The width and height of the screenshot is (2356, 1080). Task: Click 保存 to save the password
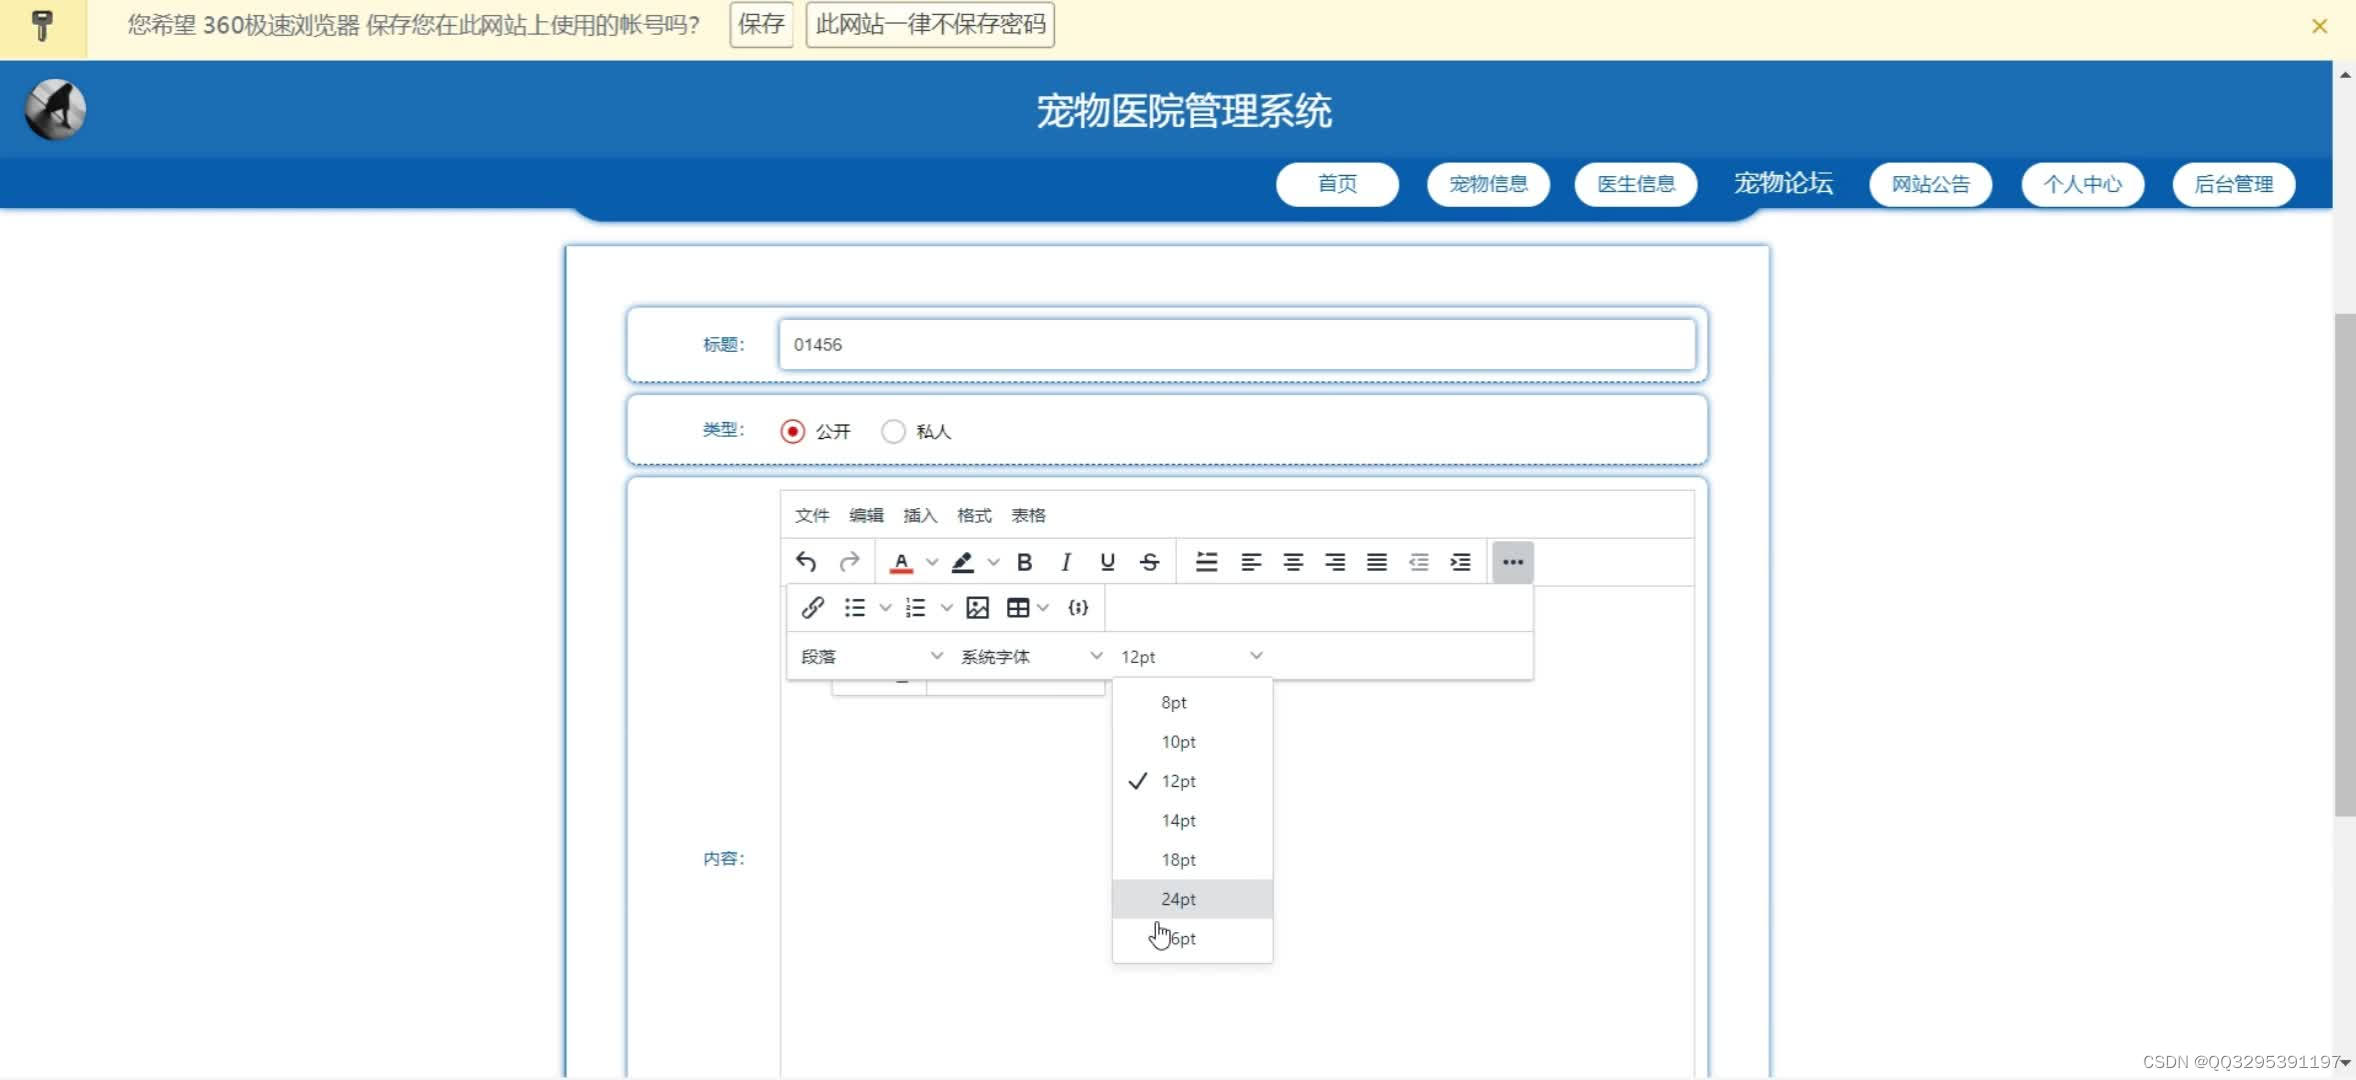(761, 25)
